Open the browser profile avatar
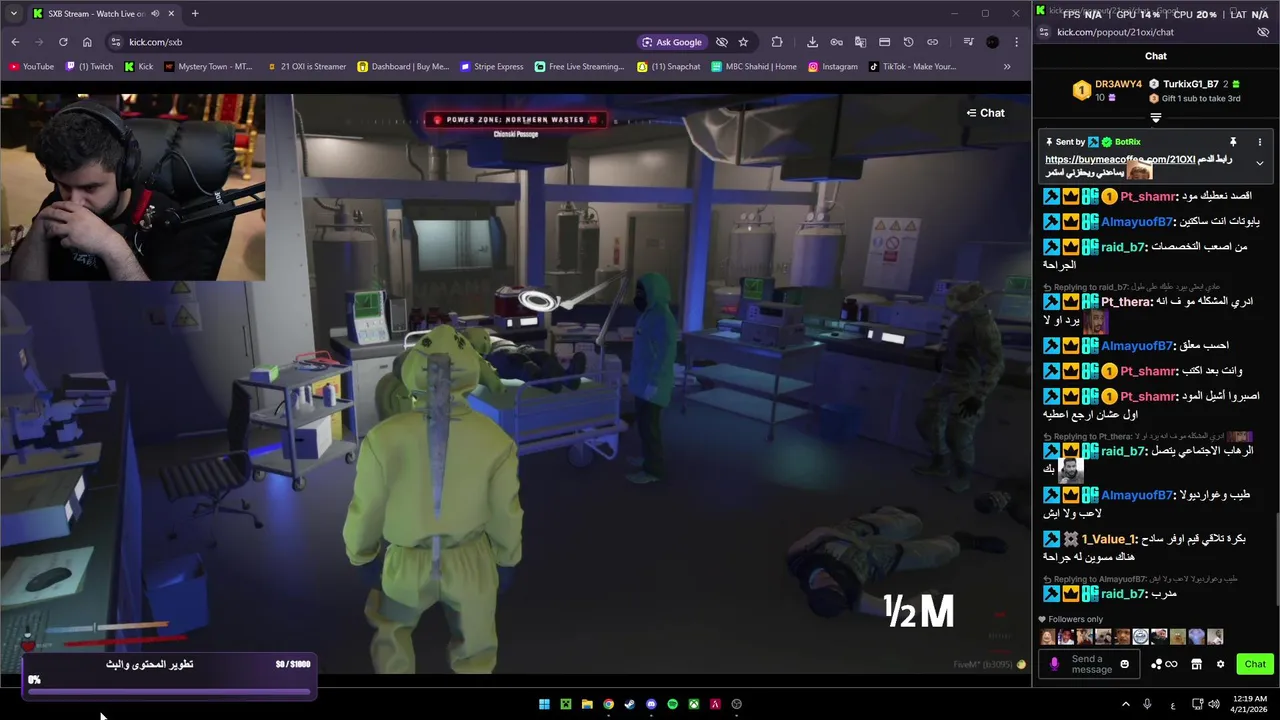 point(992,42)
